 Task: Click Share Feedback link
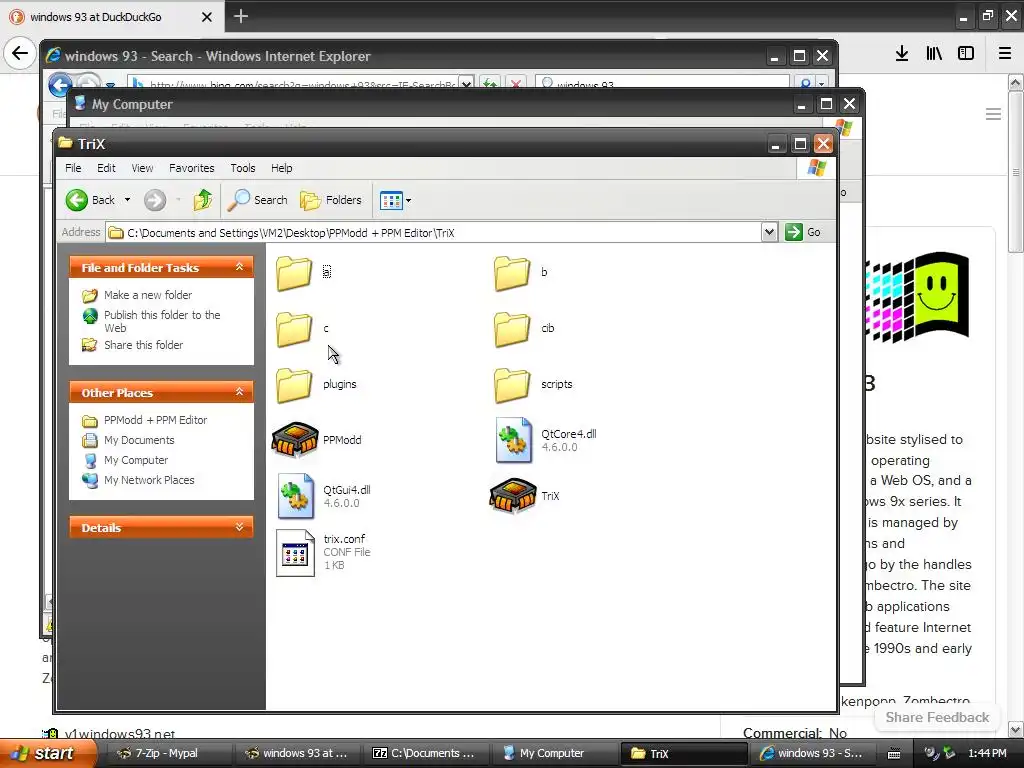[x=937, y=717]
